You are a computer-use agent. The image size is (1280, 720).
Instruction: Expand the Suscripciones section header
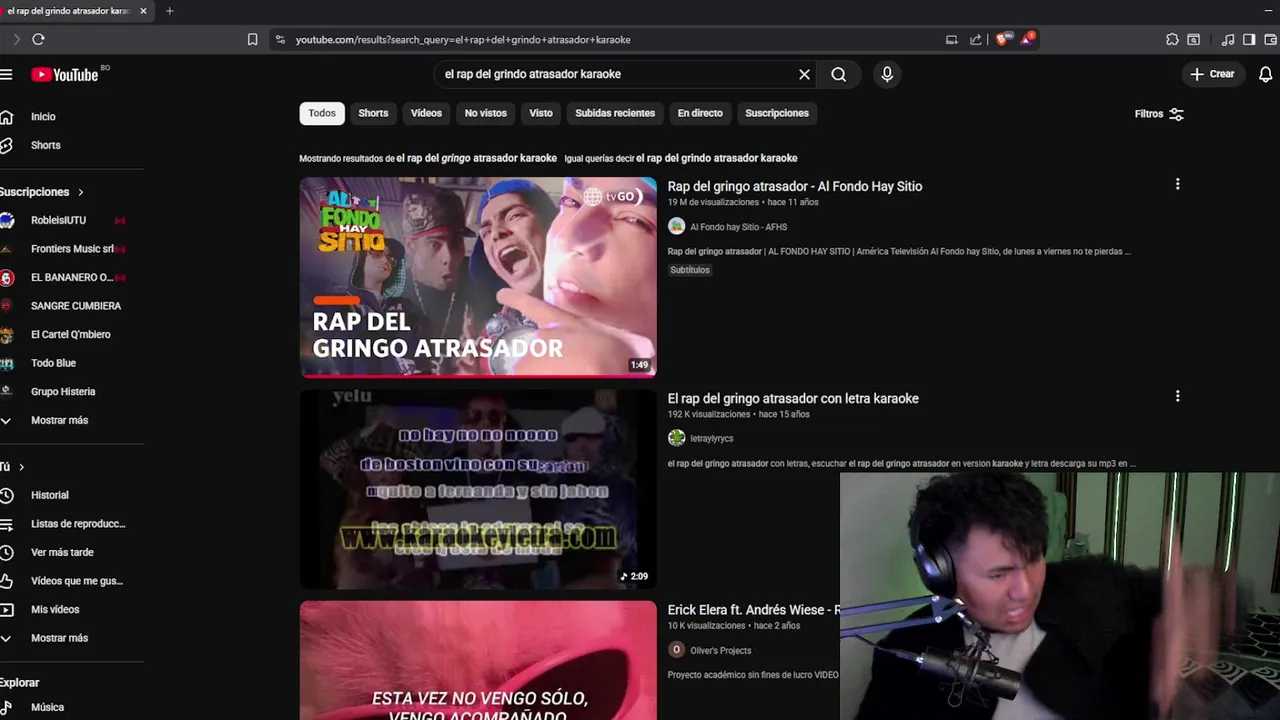(42, 192)
